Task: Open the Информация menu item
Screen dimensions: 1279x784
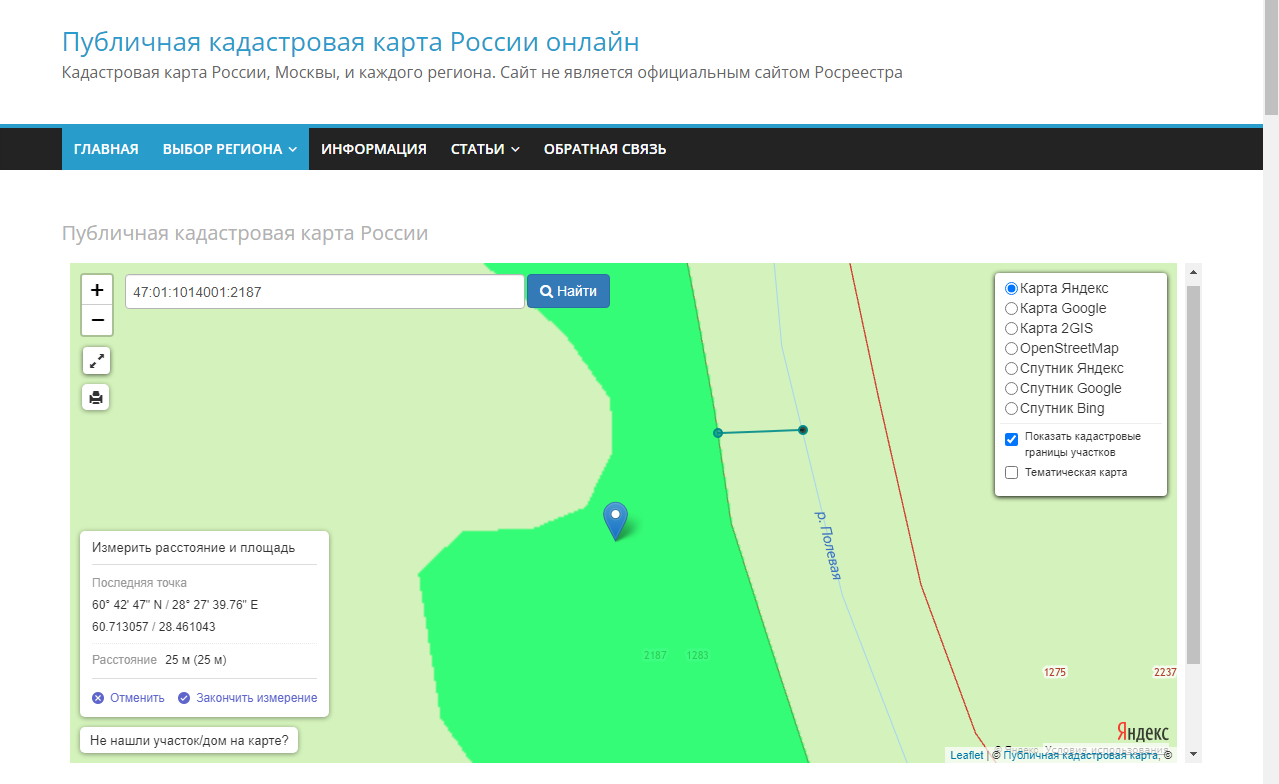Action: pos(374,149)
